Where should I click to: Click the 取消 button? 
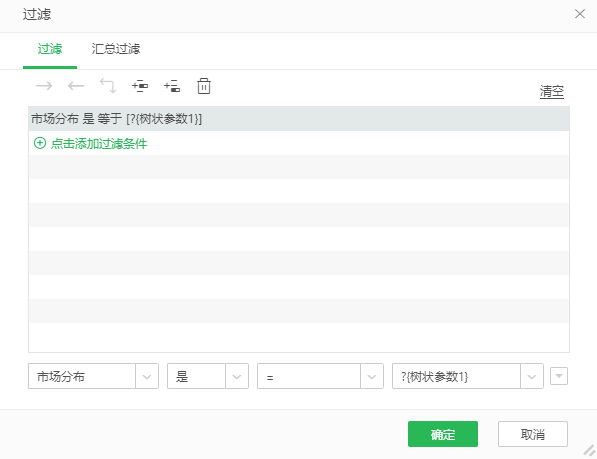point(533,434)
